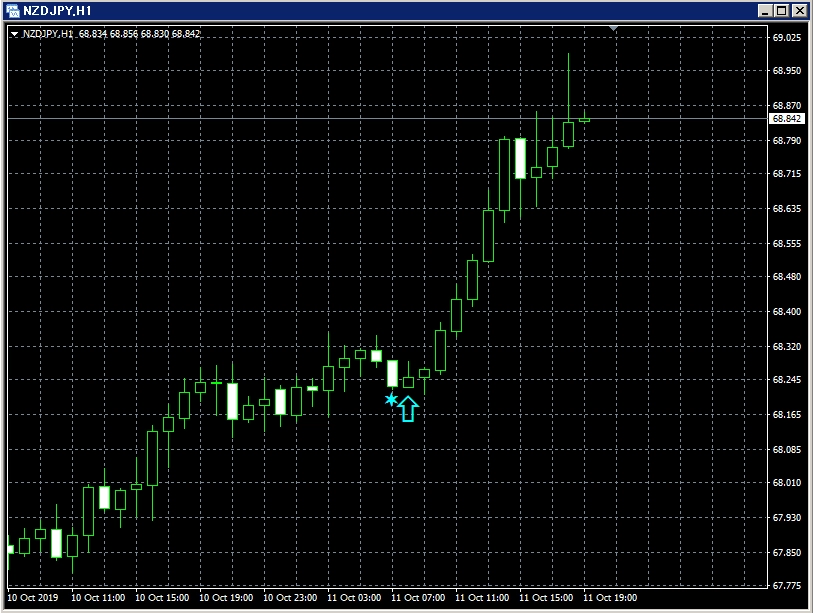Click the 68.245 price scale label
The height and width of the screenshot is (613, 813).
(x=787, y=380)
